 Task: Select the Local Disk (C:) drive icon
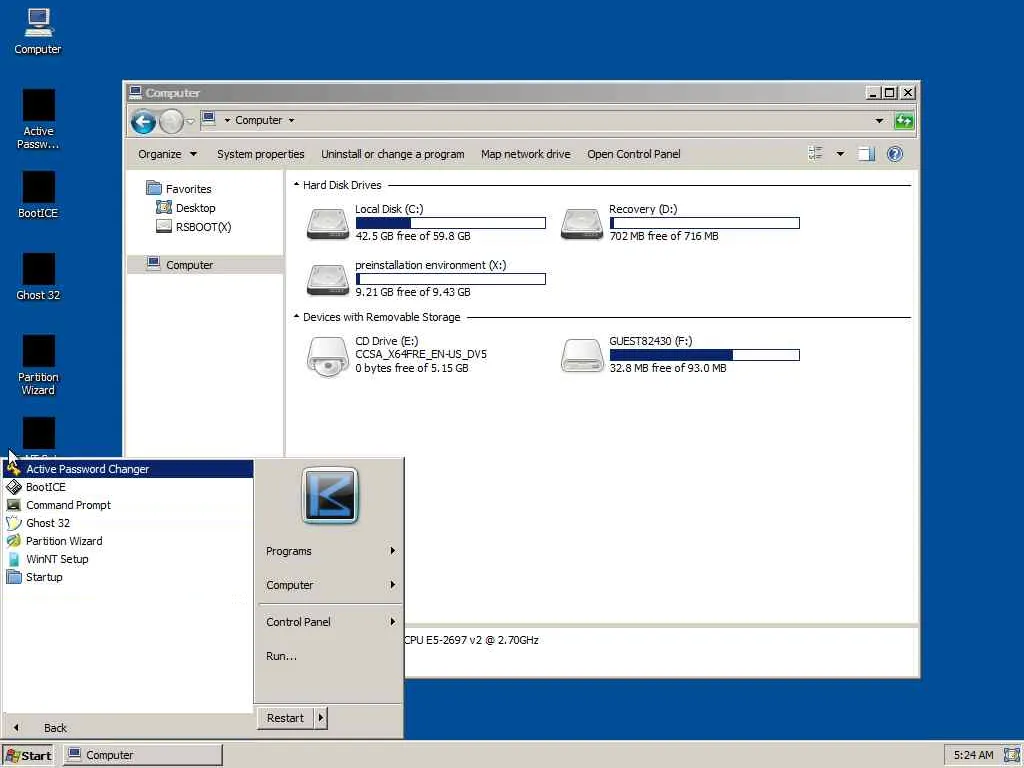(x=327, y=224)
